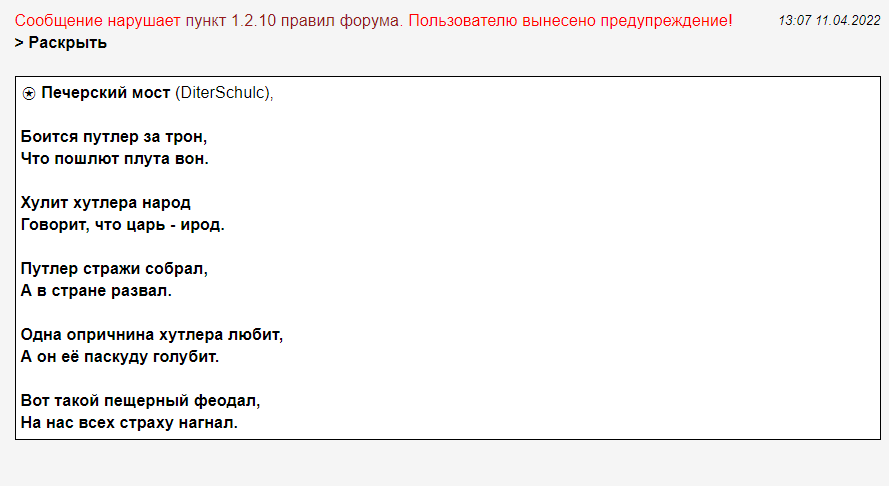Click the line 'Что пошлют плута вон.'
Image resolution: width=889 pixels, height=486 pixels.
[x=115, y=159]
